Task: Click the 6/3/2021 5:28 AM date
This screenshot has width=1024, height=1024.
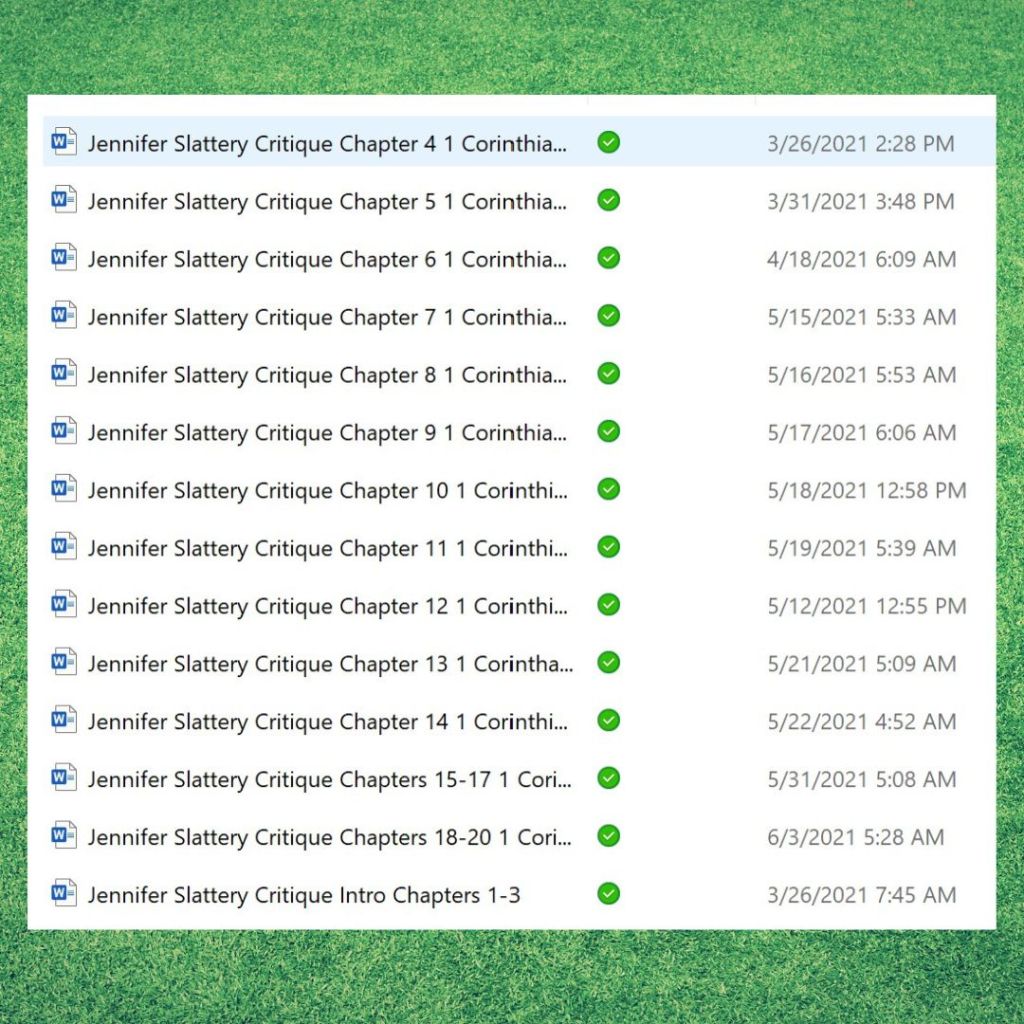Action: (855, 837)
